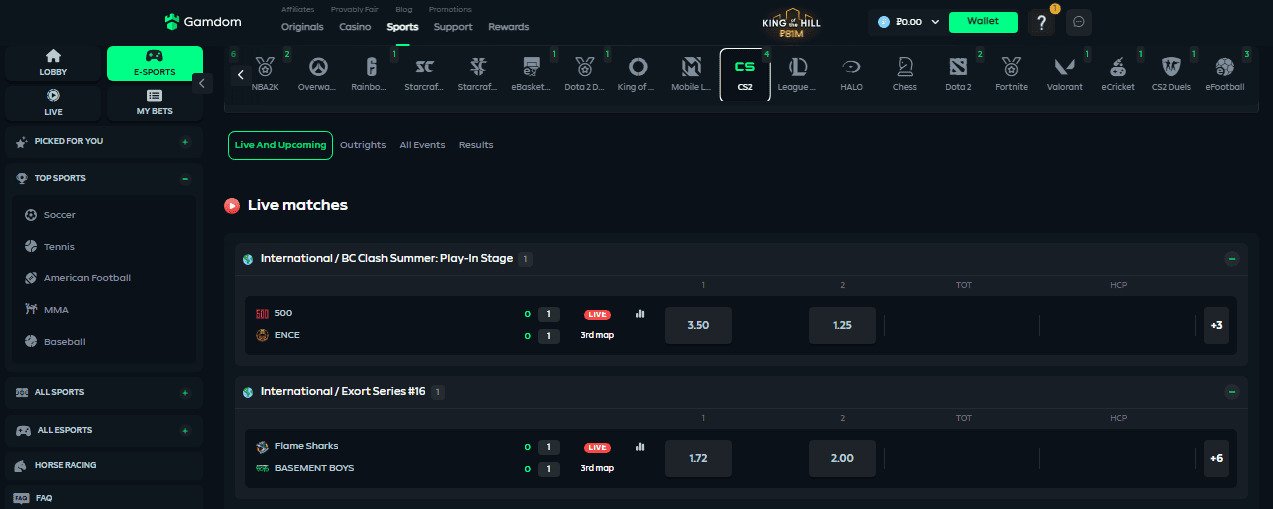The height and width of the screenshot is (509, 1273).
Task: Open statistics icon for 500 vs ENCE
Action: 640,313
